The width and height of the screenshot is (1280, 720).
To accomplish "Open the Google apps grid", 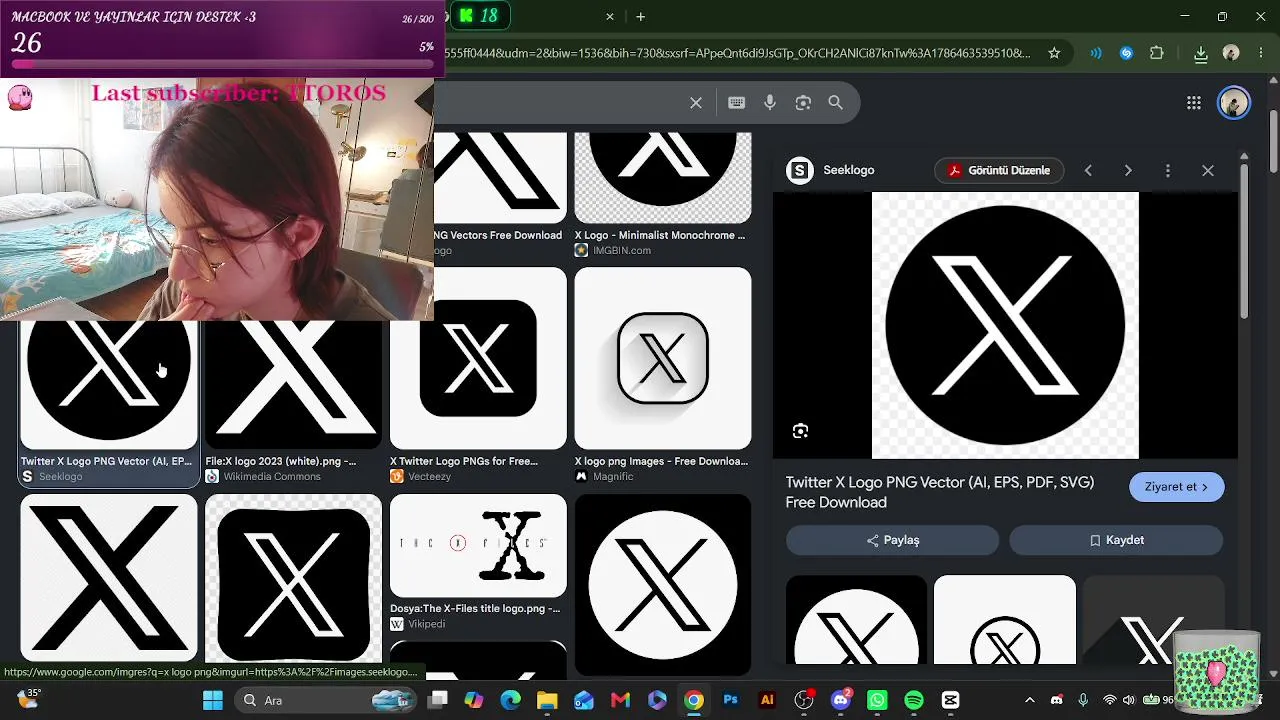I will [1193, 102].
